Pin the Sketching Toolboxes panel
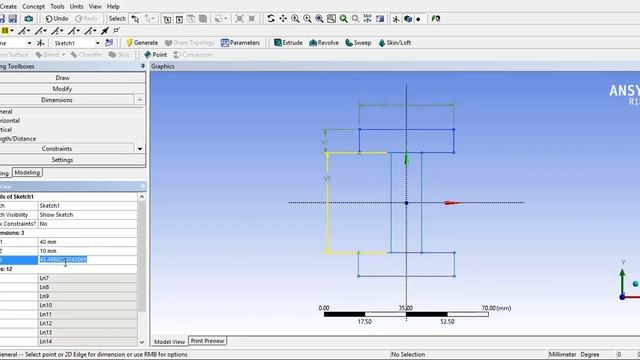Viewport: 640px width, 360px height. [x=142, y=66]
